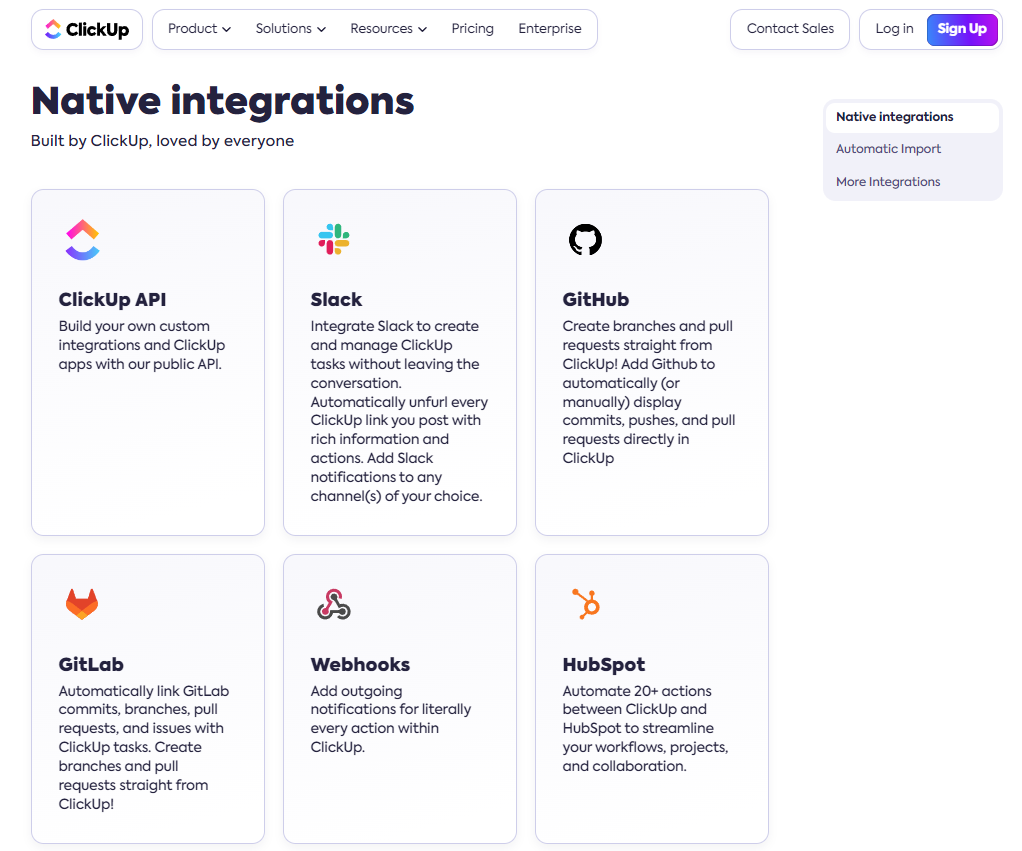Click the Sign Up button
Viewport: 1022px width, 851px height.
pos(962,29)
